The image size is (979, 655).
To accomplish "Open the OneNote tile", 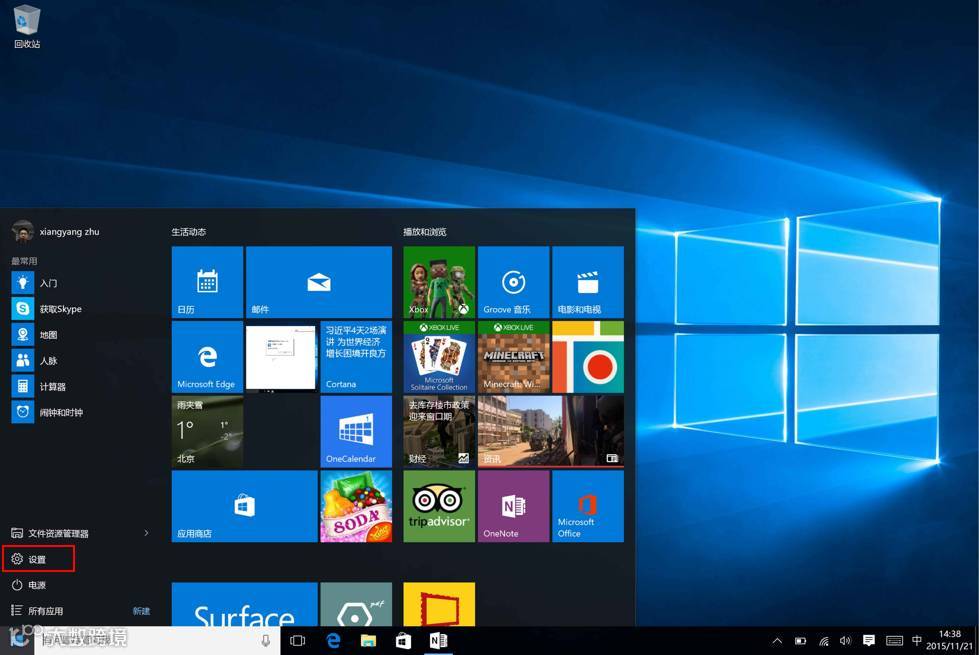I will pyautogui.click(x=513, y=506).
